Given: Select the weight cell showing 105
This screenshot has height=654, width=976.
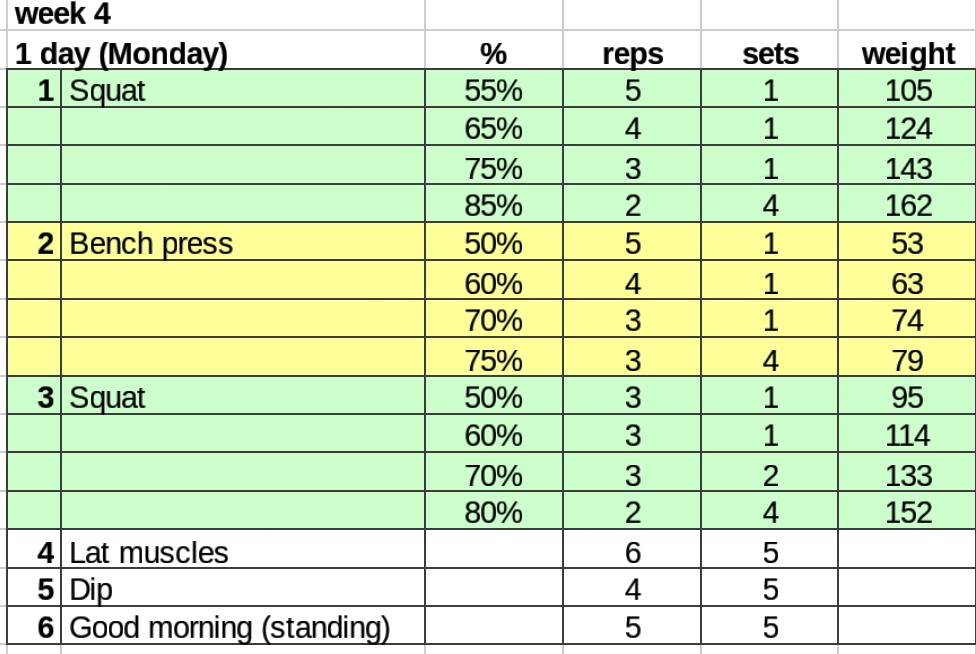Looking at the screenshot, I should coord(908,91).
